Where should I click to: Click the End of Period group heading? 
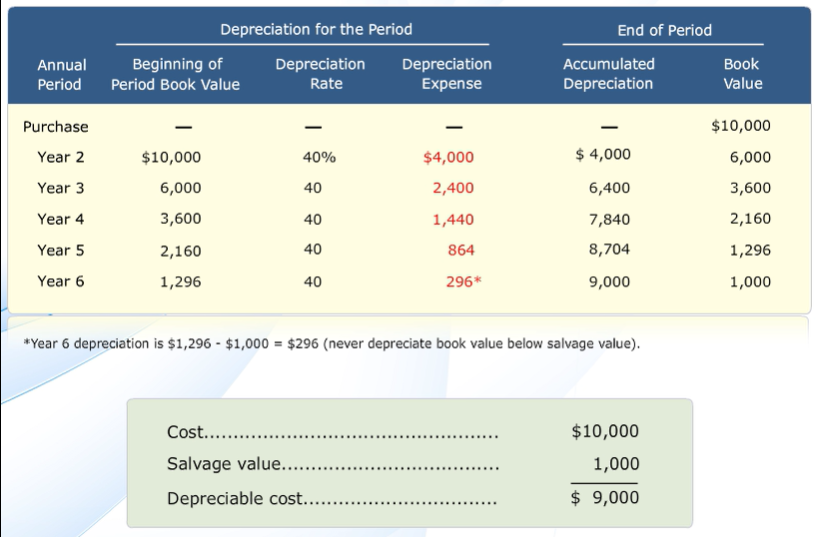click(x=664, y=30)
